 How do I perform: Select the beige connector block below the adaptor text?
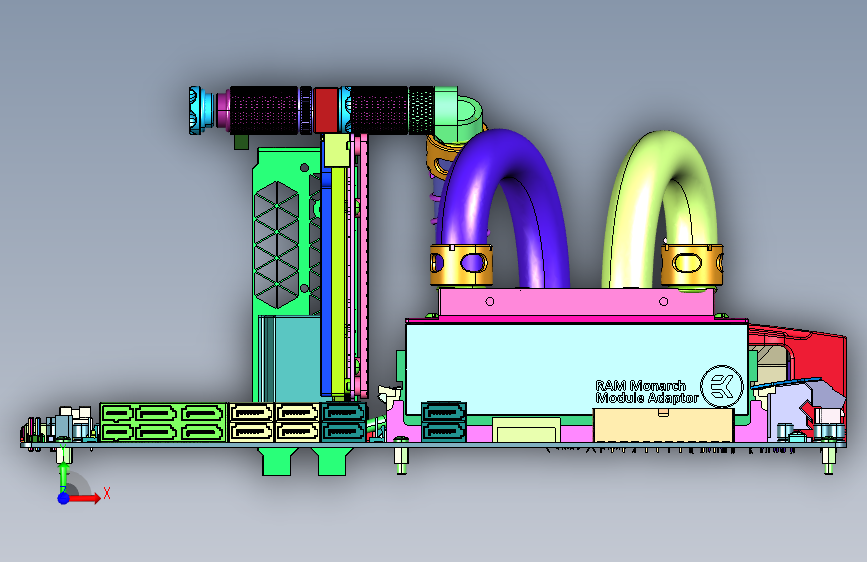click(664, 425)
